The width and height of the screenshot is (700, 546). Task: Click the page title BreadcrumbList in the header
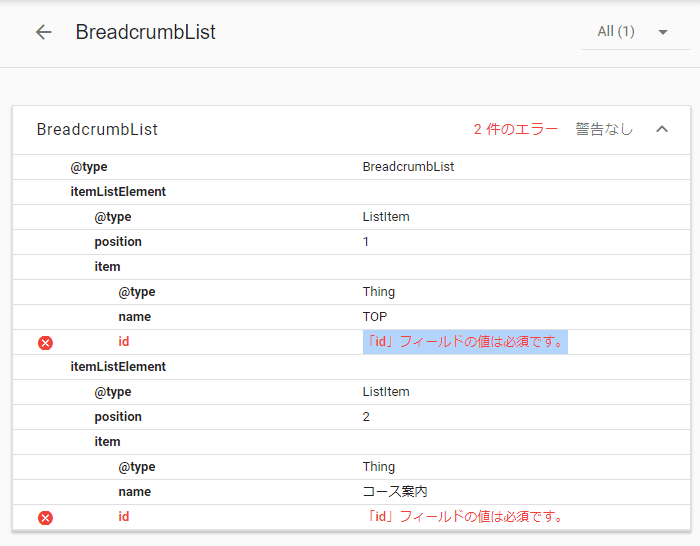146,32
